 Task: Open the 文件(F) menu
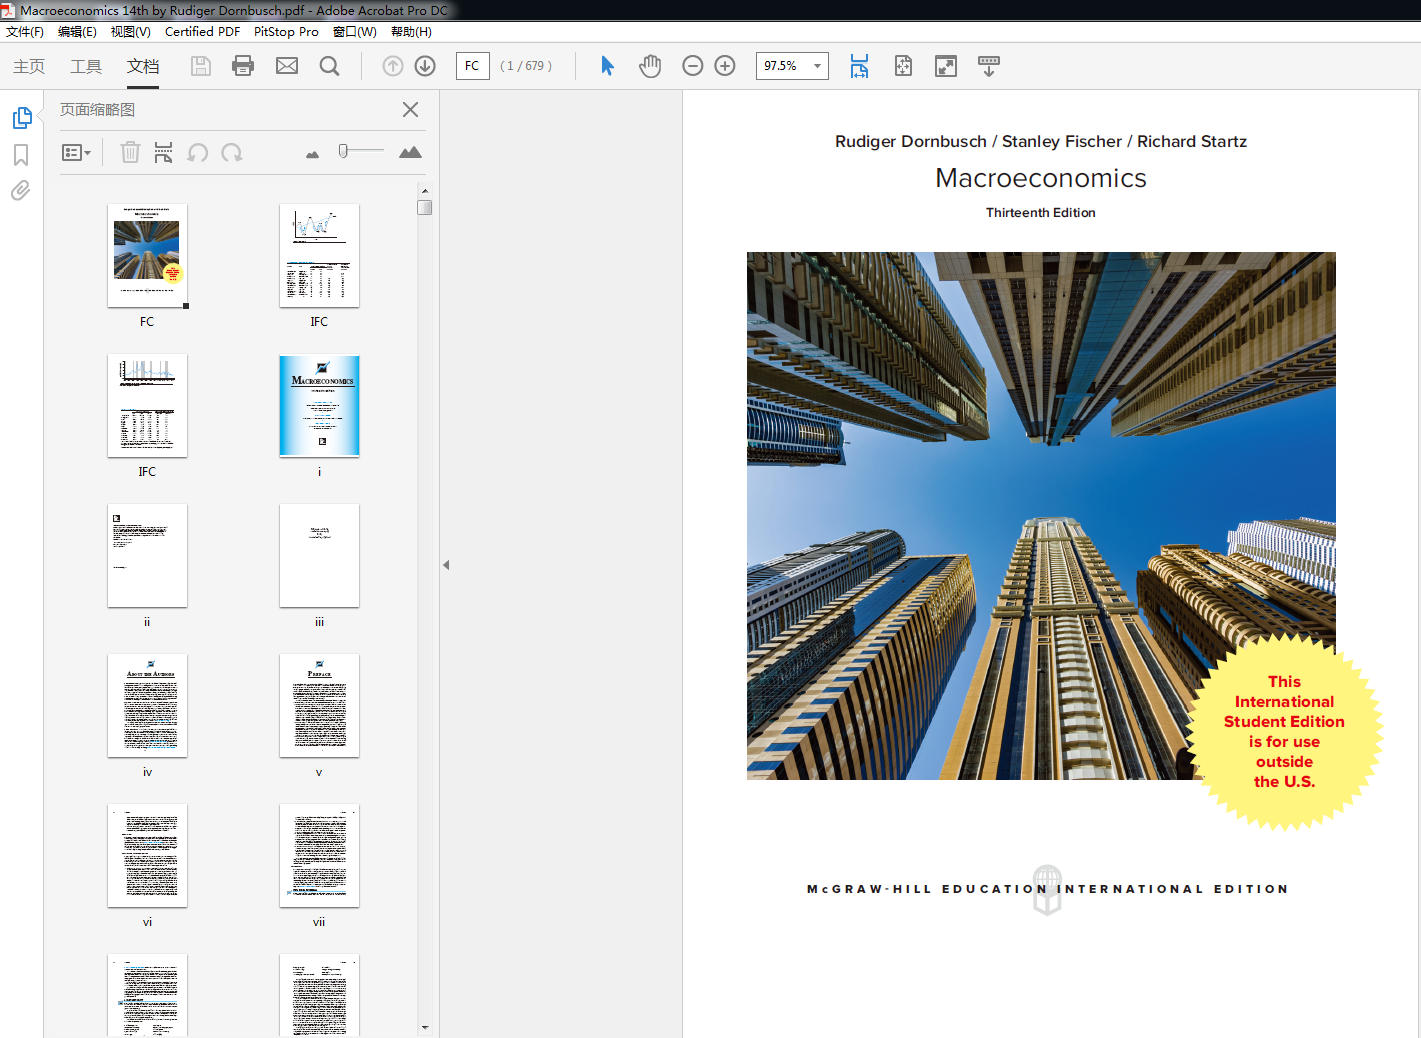[x=25, y=32]
